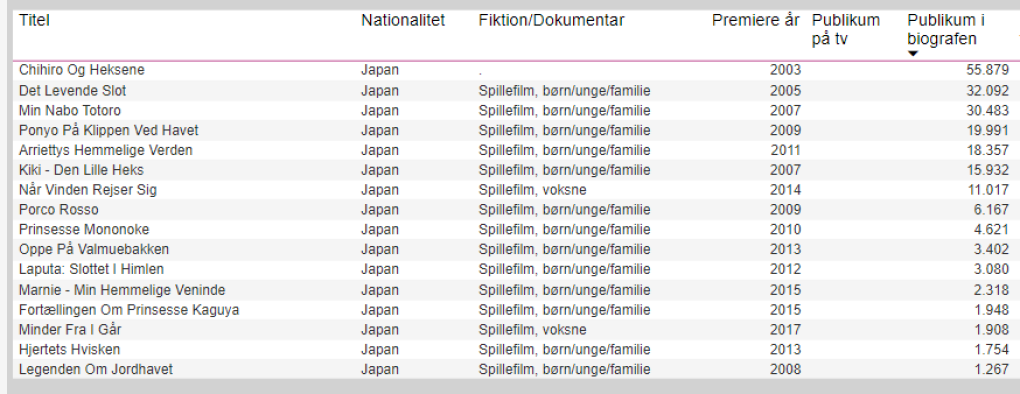Click the audience value 1.948
This screenshot has width=1020, height=394.
(991, 309)
